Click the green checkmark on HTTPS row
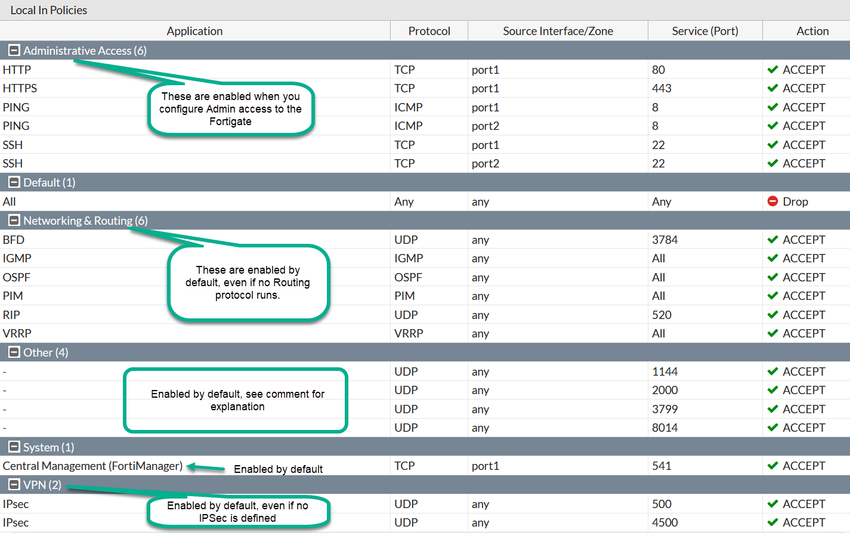850x533 pixels. [772, 88]
